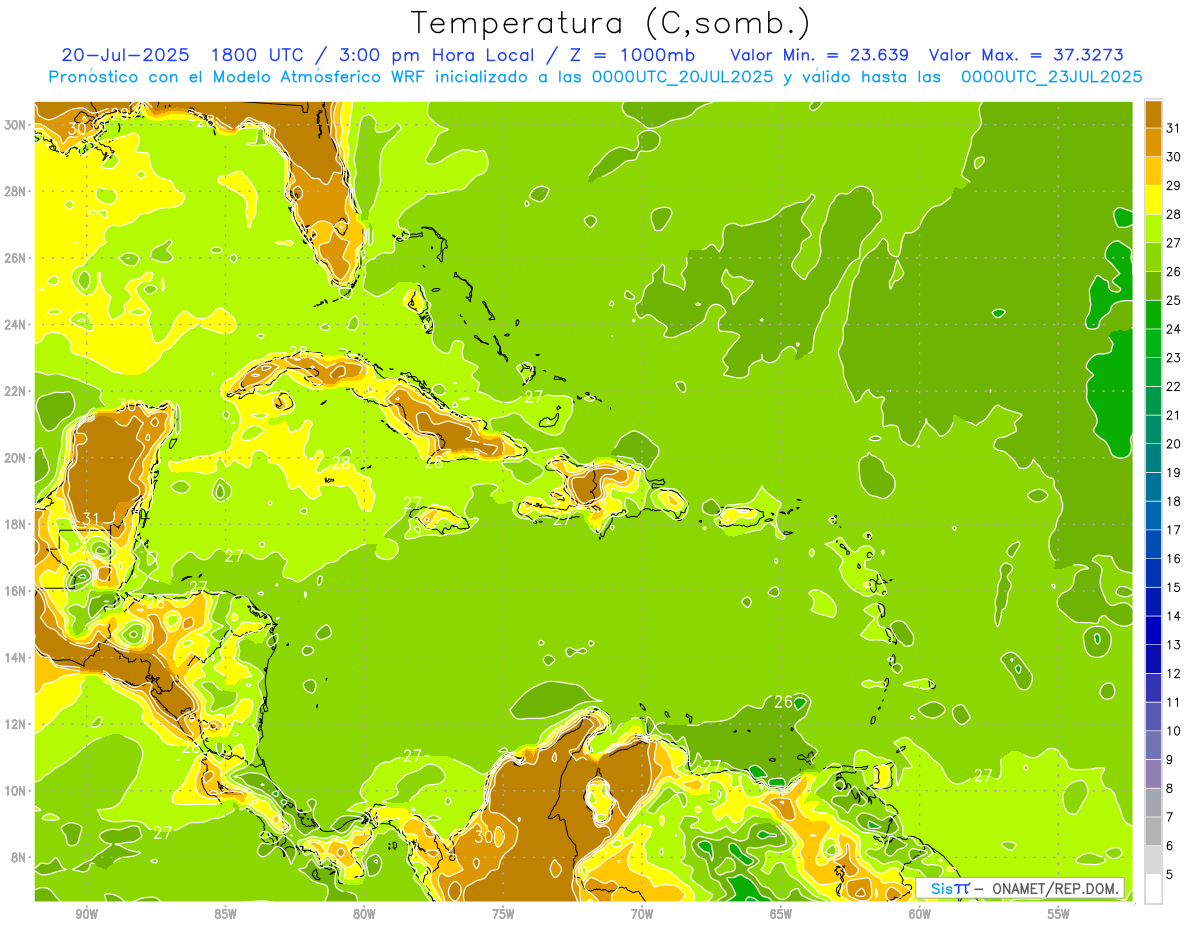Click the "20N" latitude axis label
The image size is (1200, 927).
click(16, 458)
